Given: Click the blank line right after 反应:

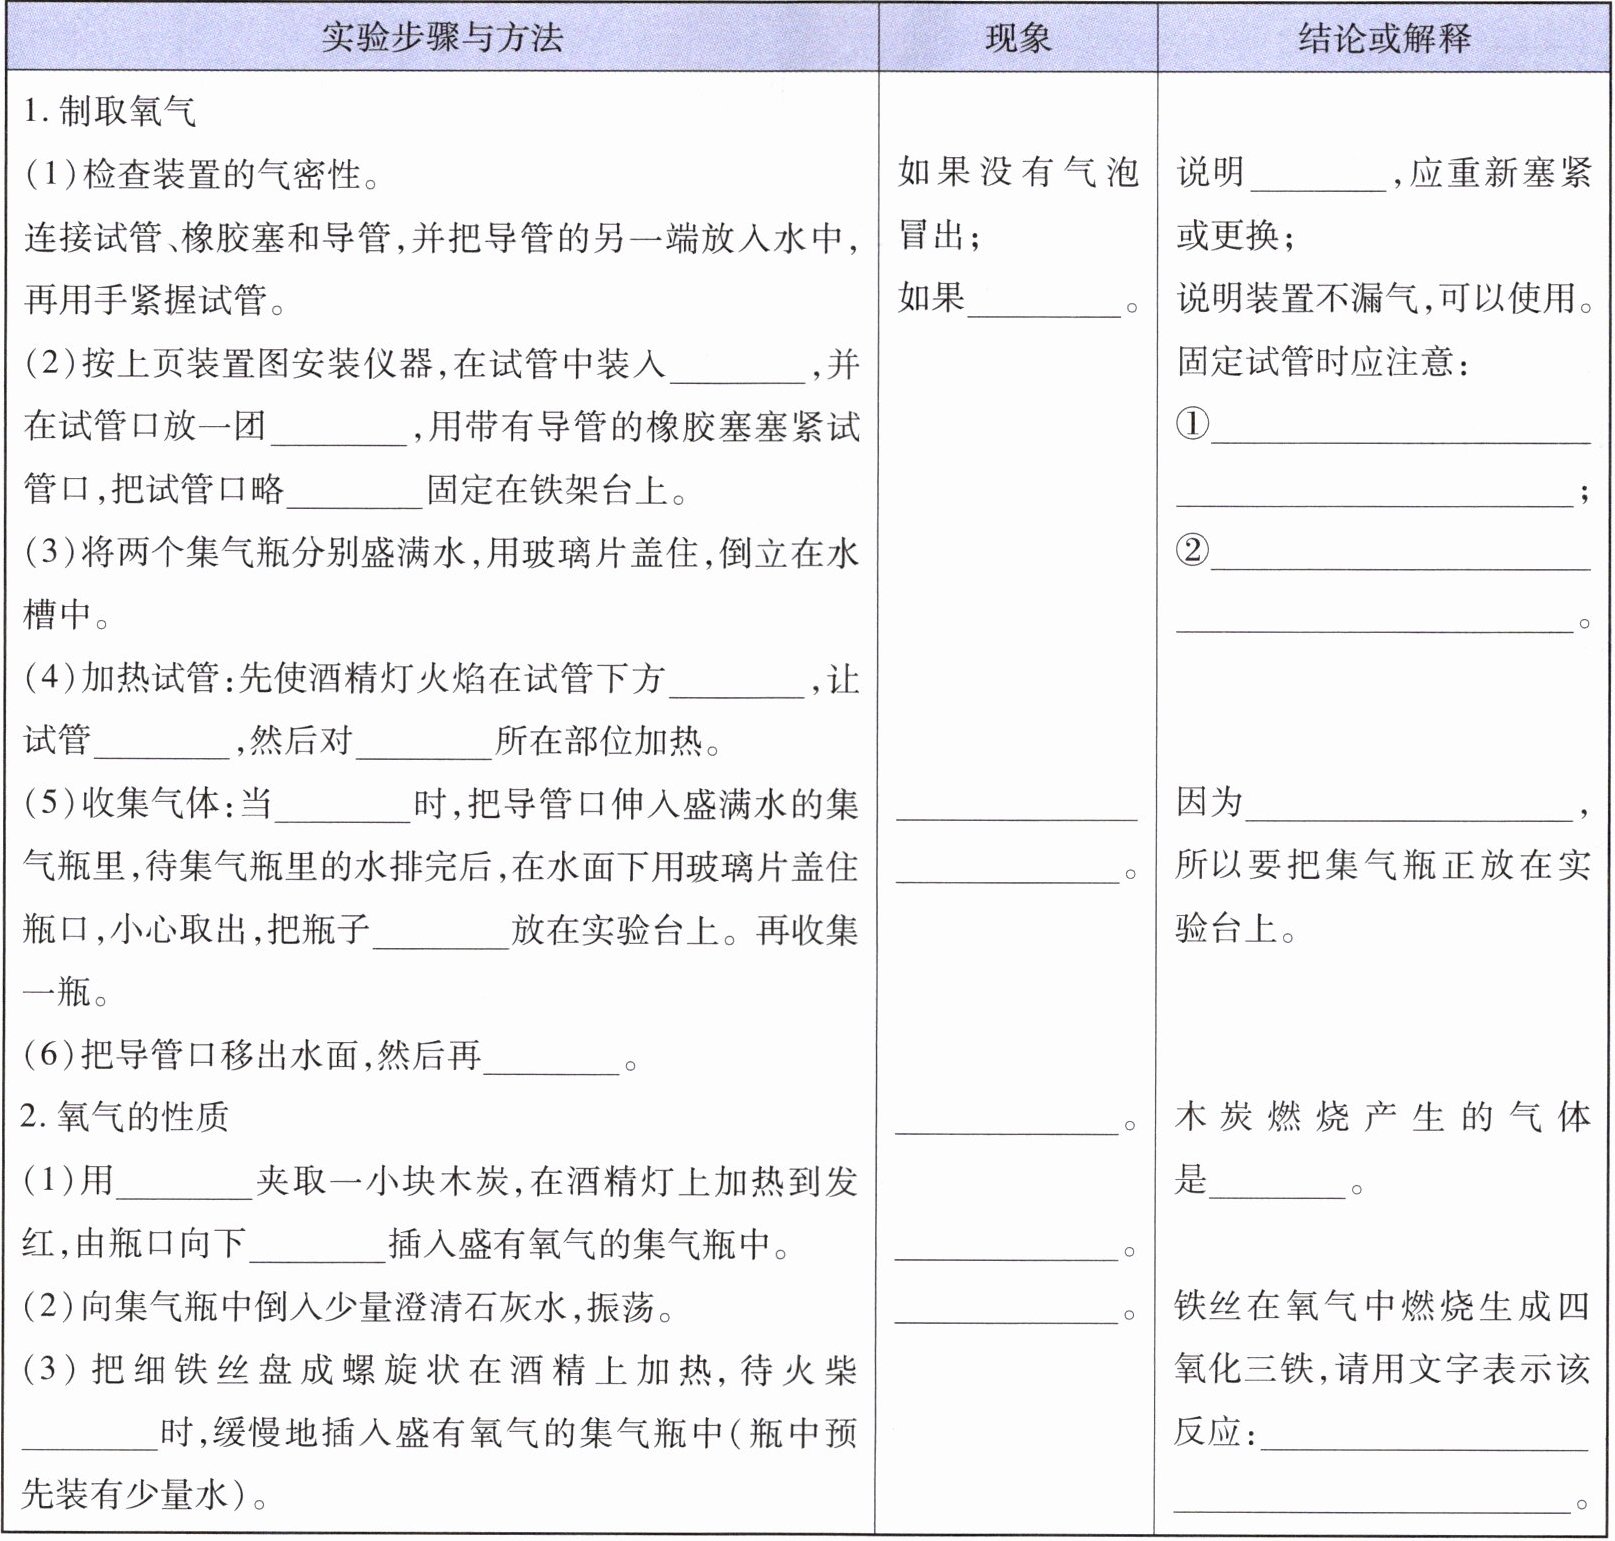Looking at the screenshot, I should click(1424, 1435).
